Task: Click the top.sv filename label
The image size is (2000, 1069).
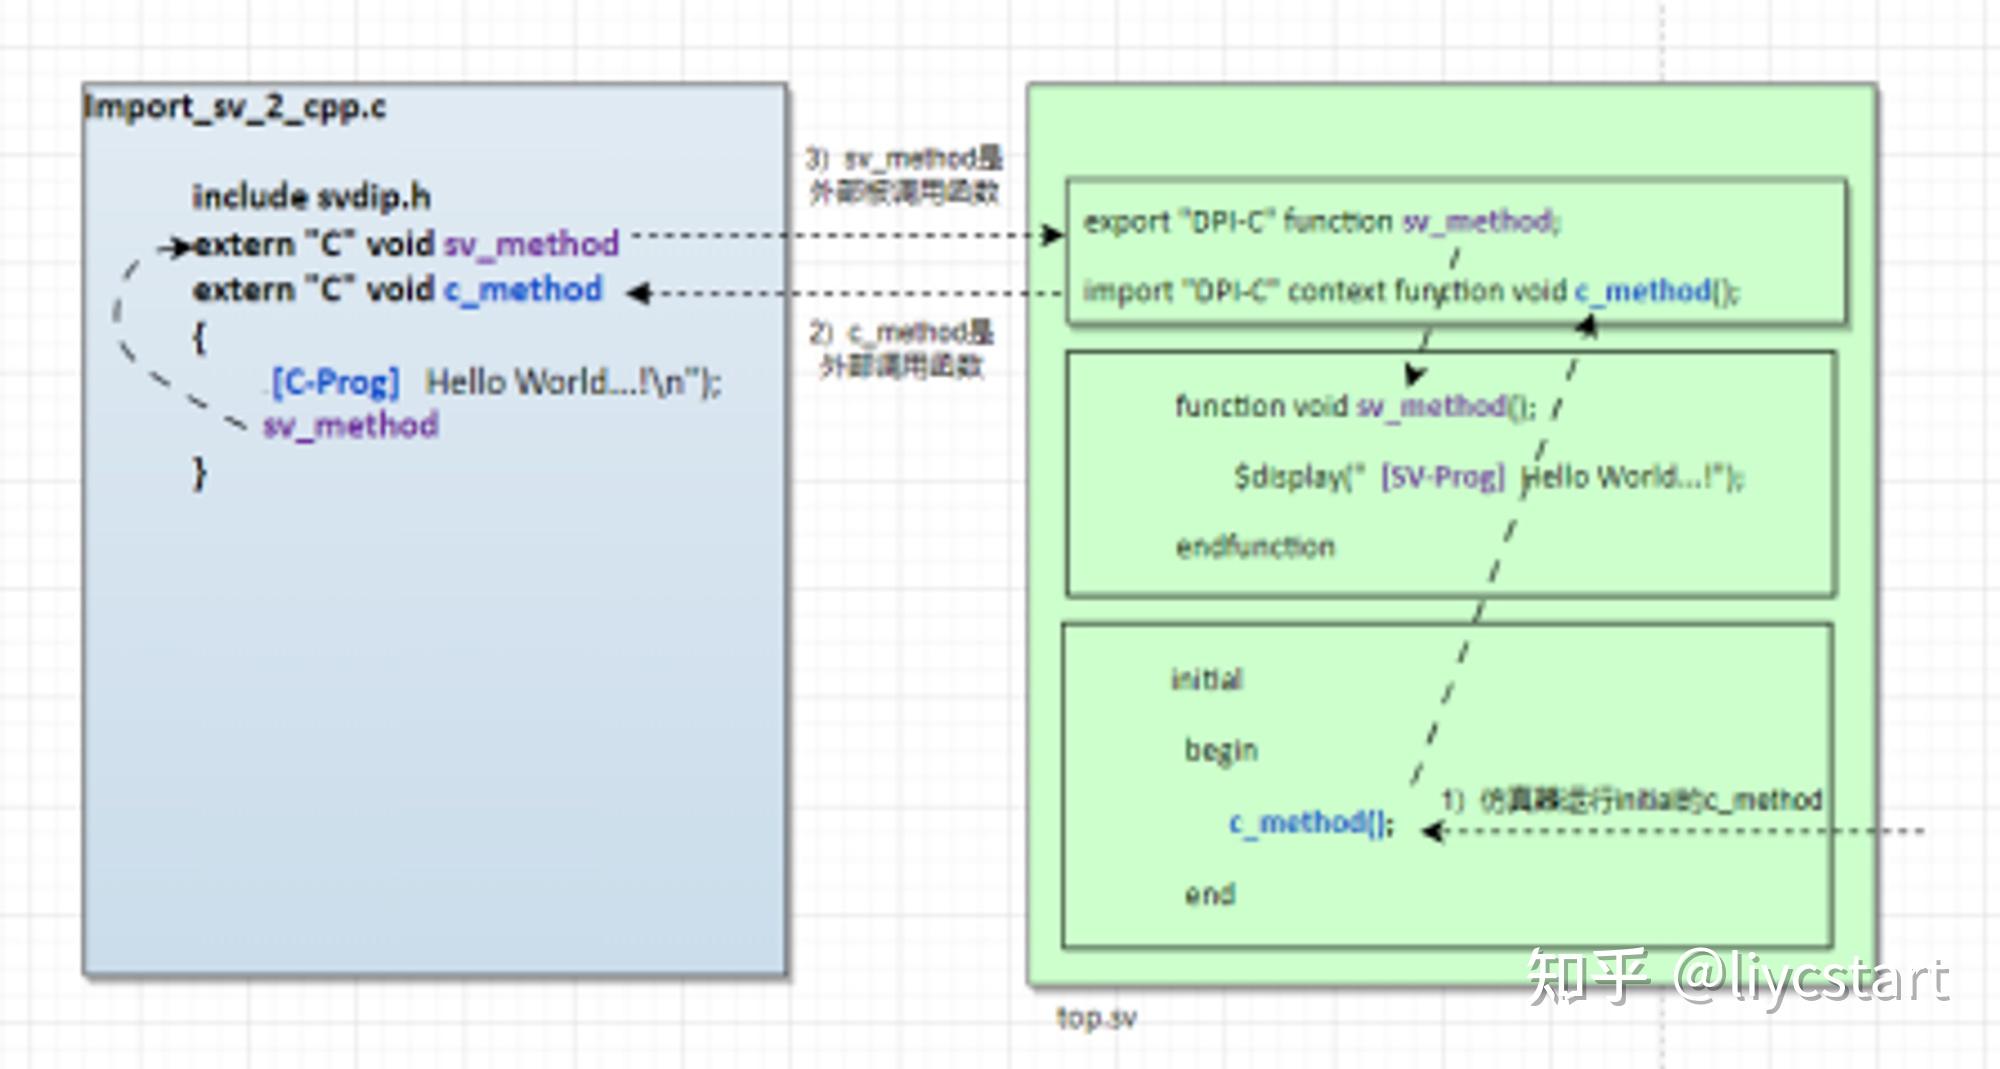Action: [x=1098, y=1016]
